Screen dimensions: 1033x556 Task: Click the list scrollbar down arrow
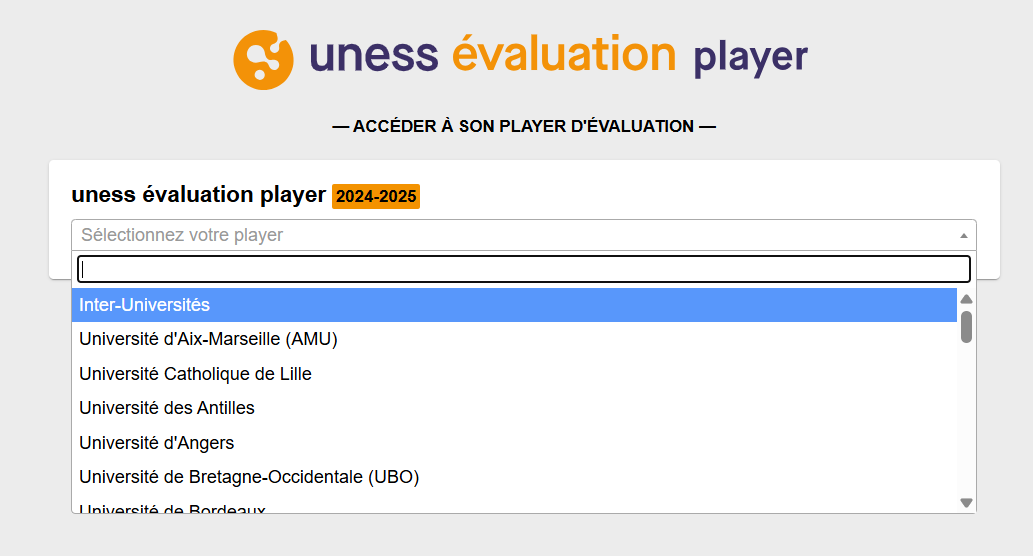point(966,503)
